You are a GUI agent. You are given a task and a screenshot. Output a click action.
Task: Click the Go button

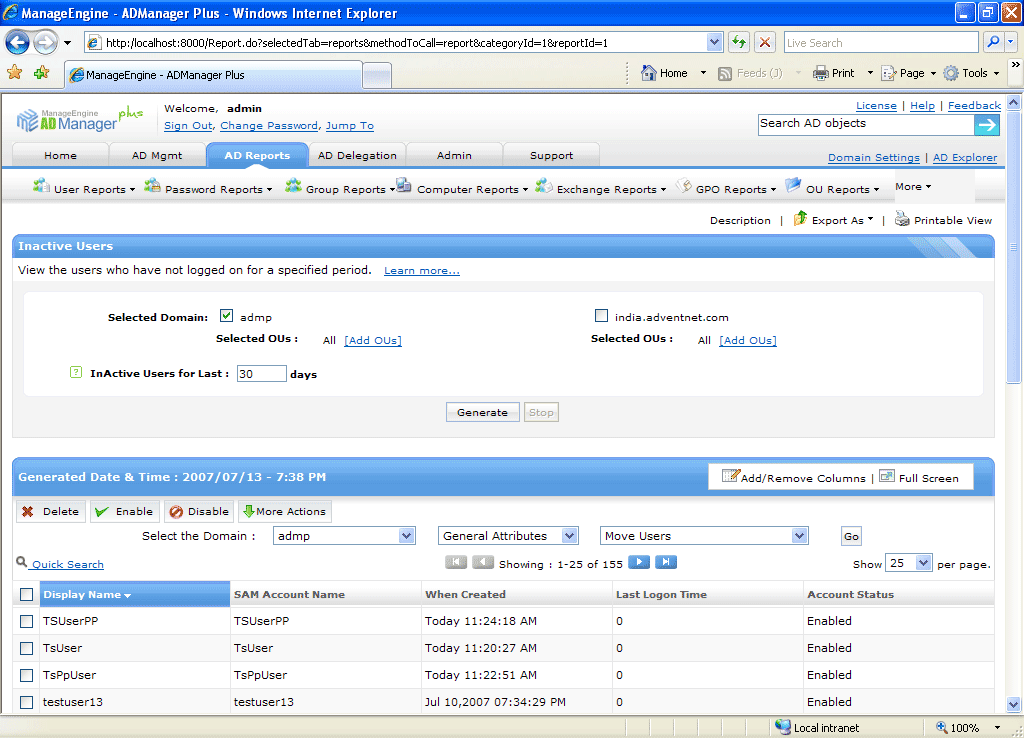coord(851,536)
